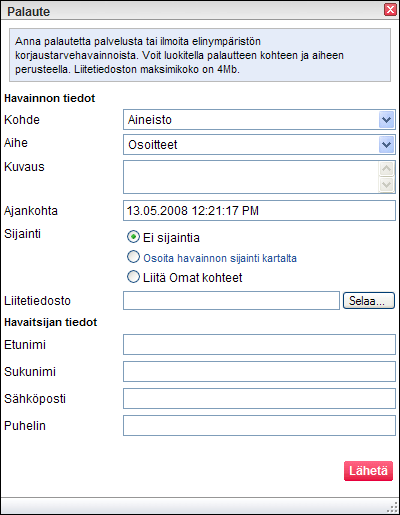Select the Ei sijaintia radio button
Image resolution: width=400 pixels, height=515 pixels.
[x=133, y=237]
